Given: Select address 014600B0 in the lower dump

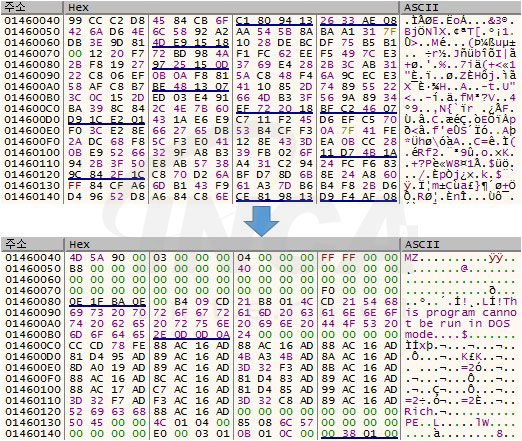Looking at the screenshot, I should click(33, 335).
